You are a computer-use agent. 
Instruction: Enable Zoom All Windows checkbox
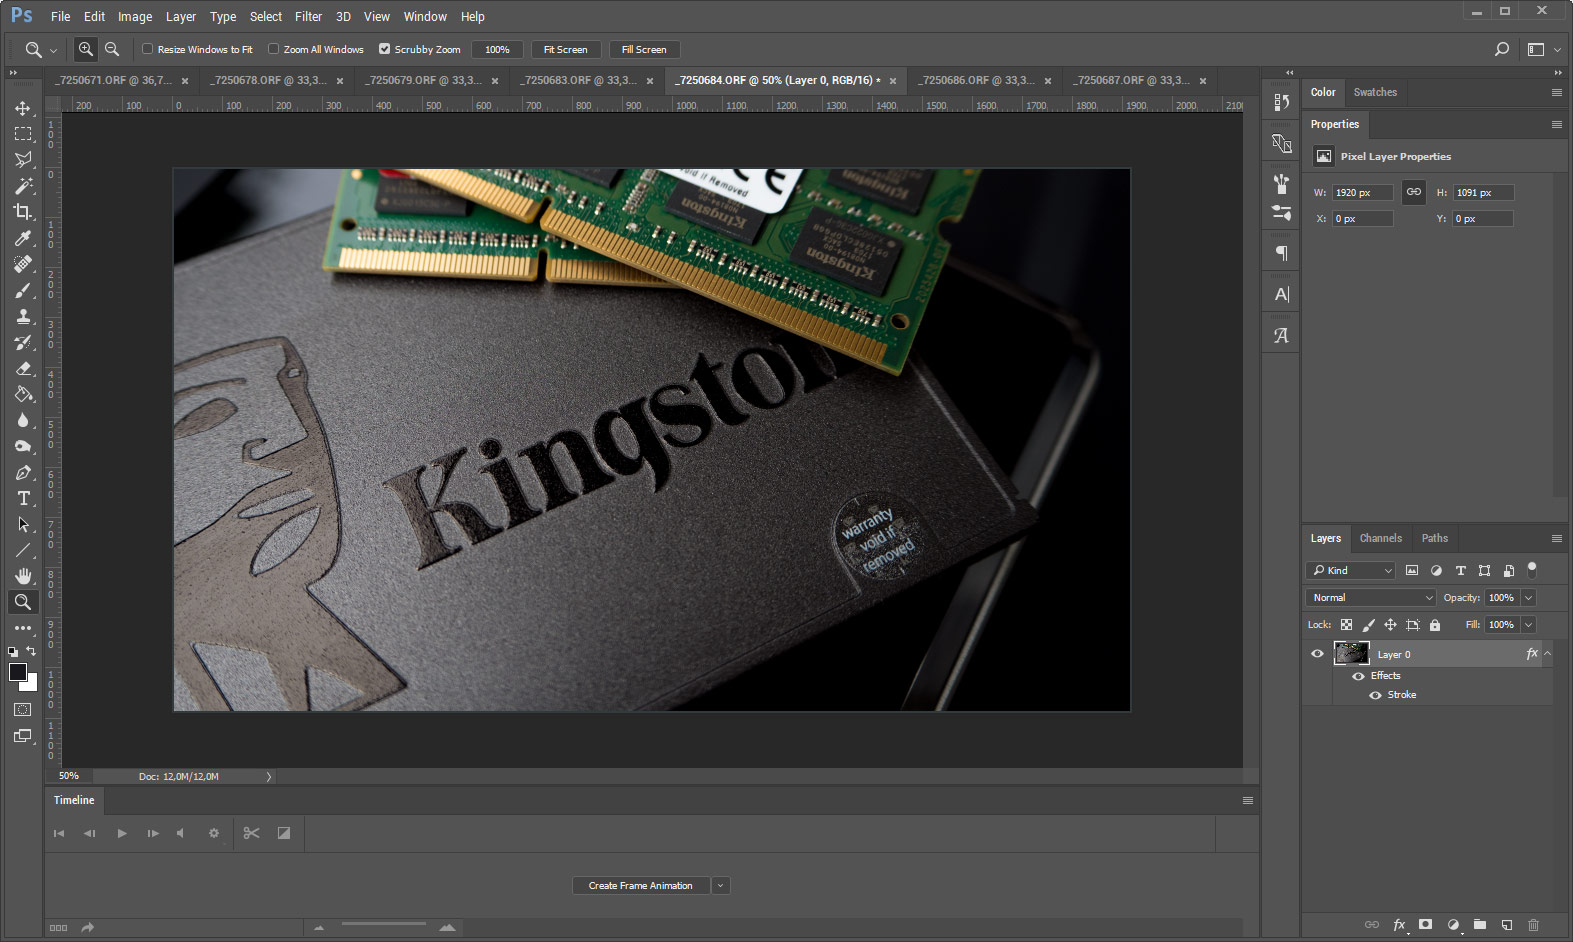[x=274, y=49]
